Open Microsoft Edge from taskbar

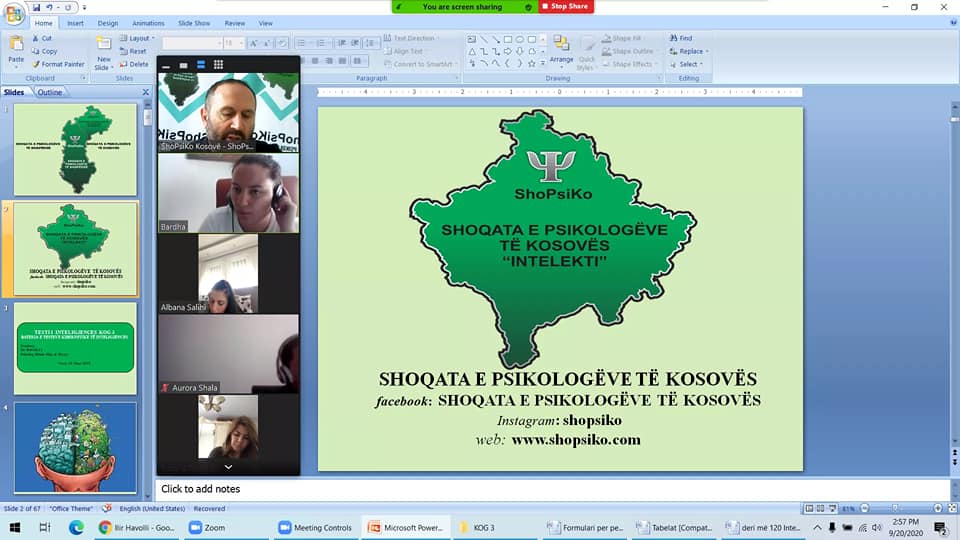(x=76, y=527)
